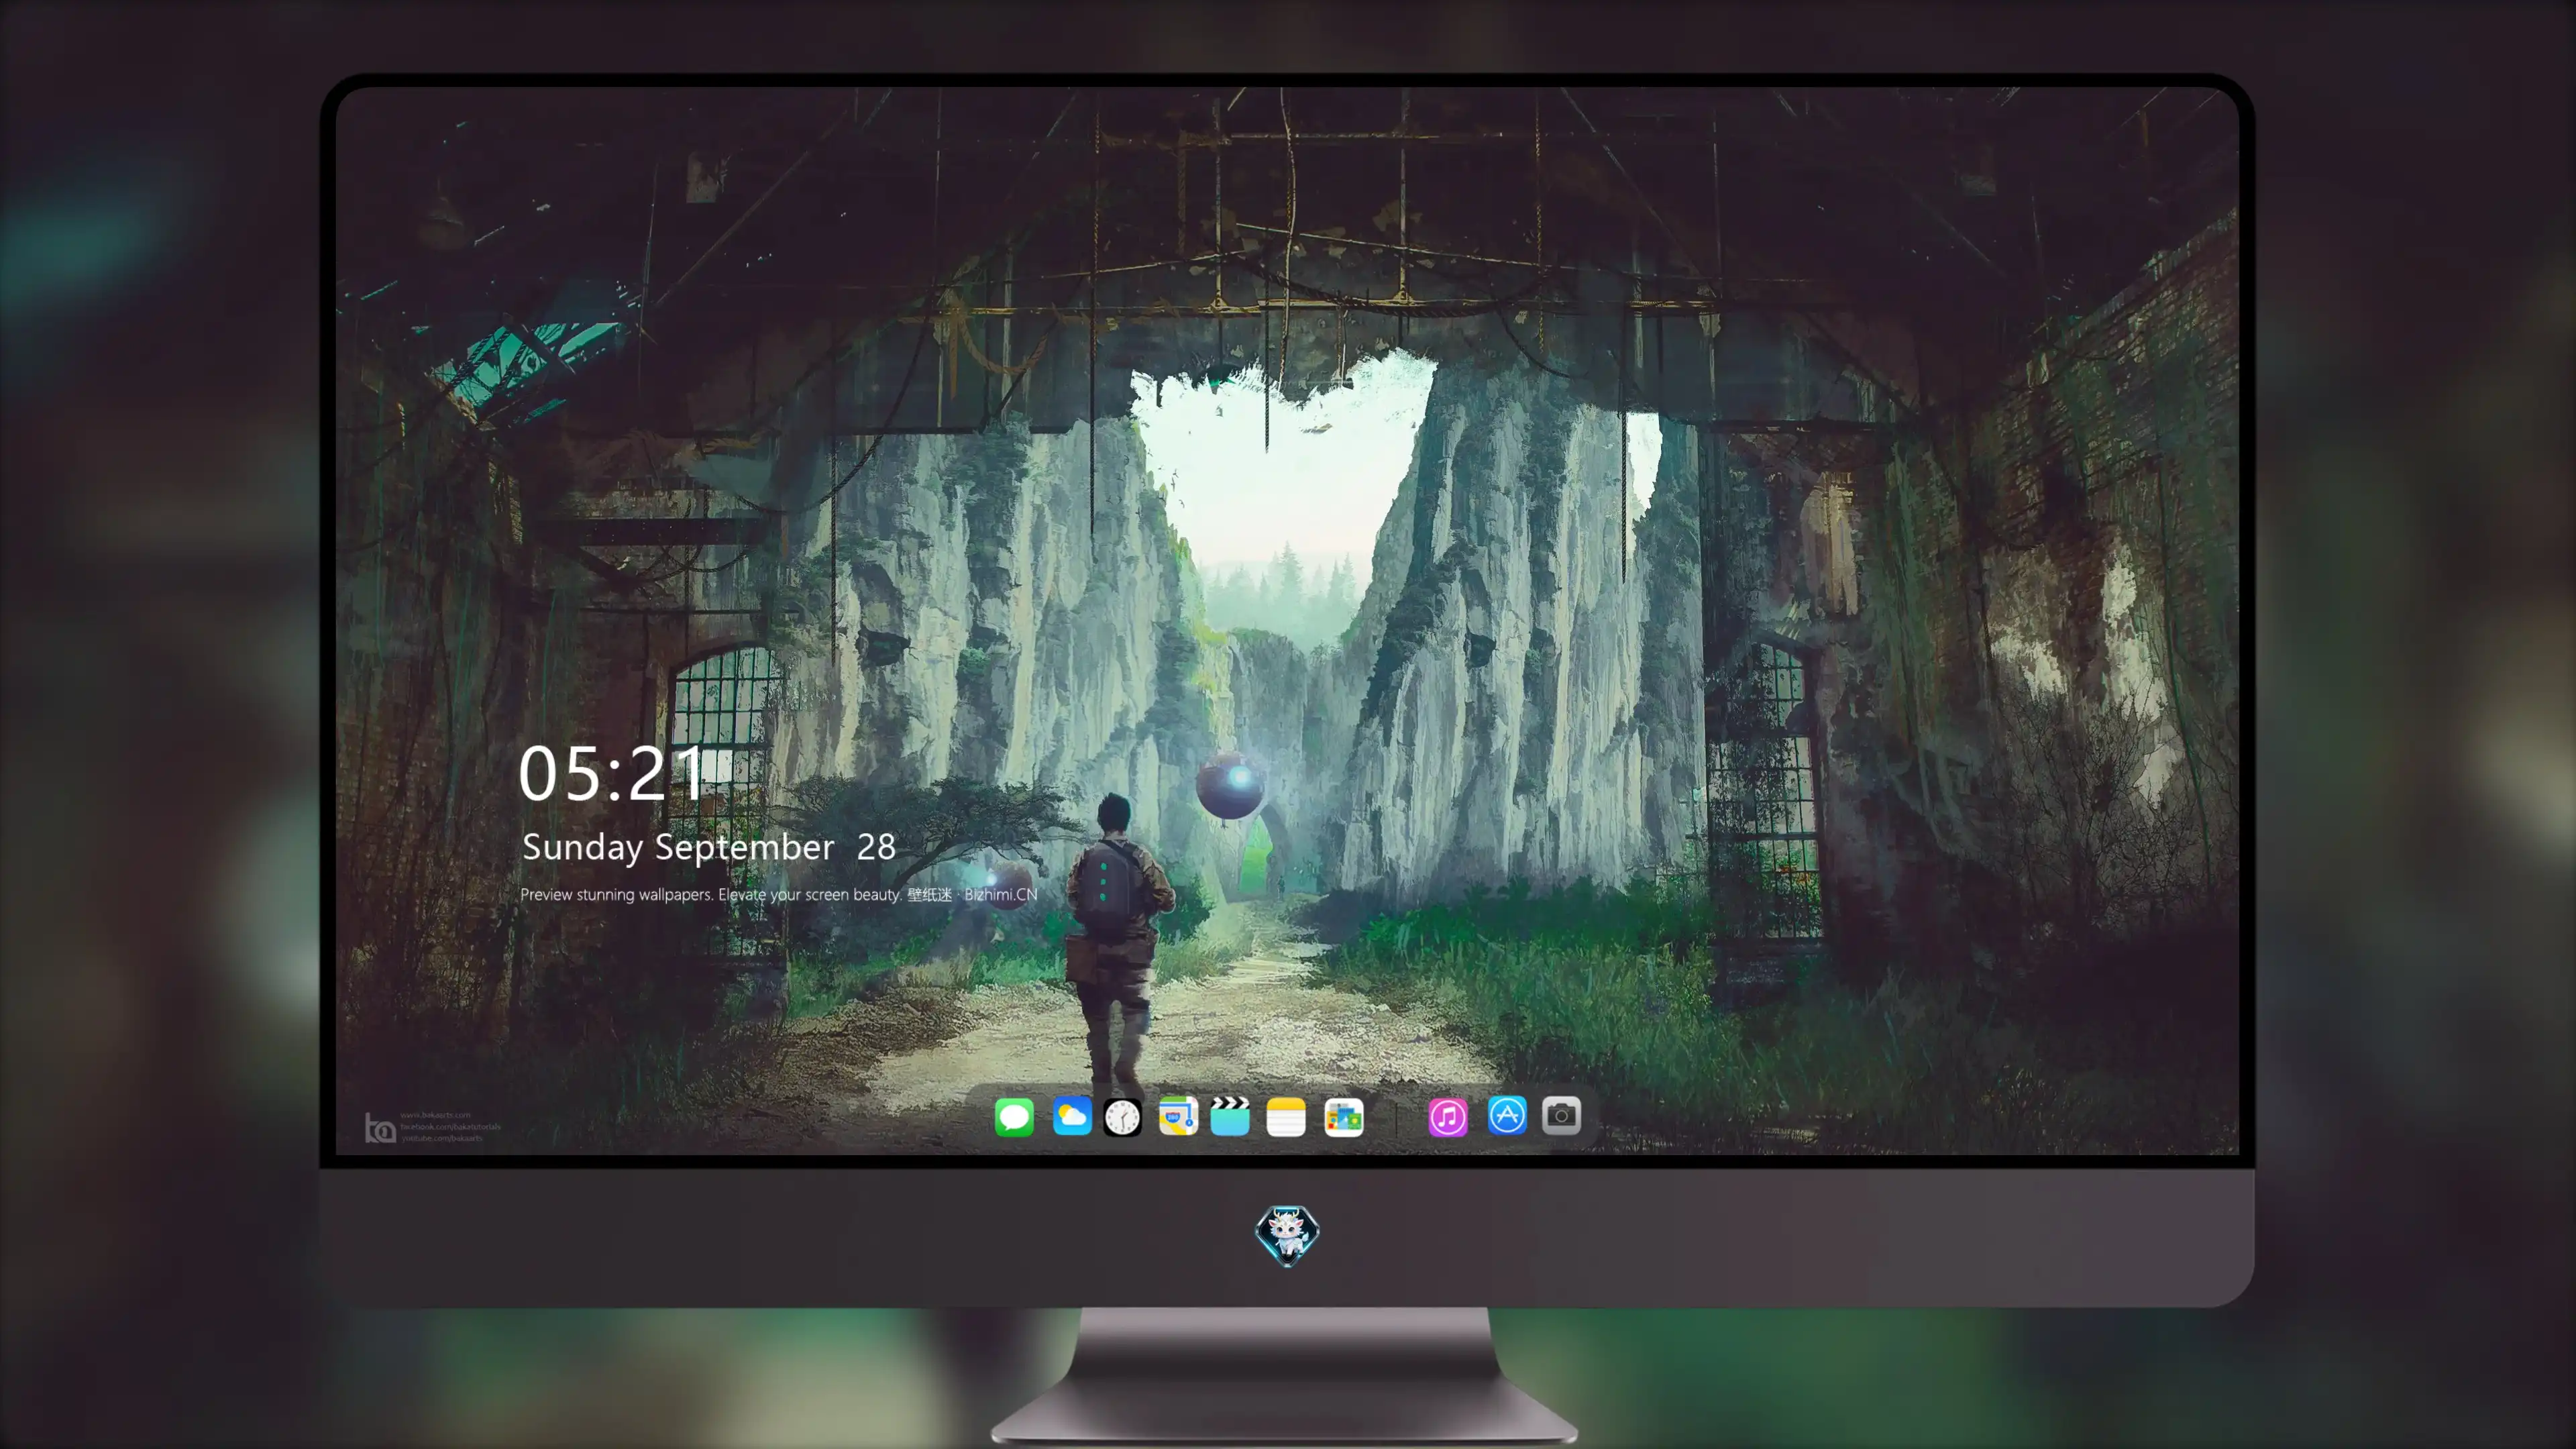Click the 05:21 clock display
This screenshot has width=2576, height=1449.
coord(612,774)
